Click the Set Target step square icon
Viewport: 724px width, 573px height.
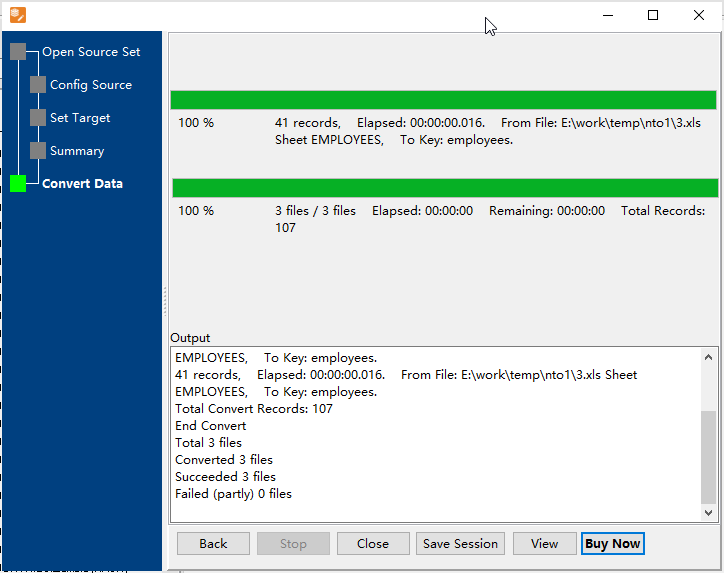(x=38, y=118)
